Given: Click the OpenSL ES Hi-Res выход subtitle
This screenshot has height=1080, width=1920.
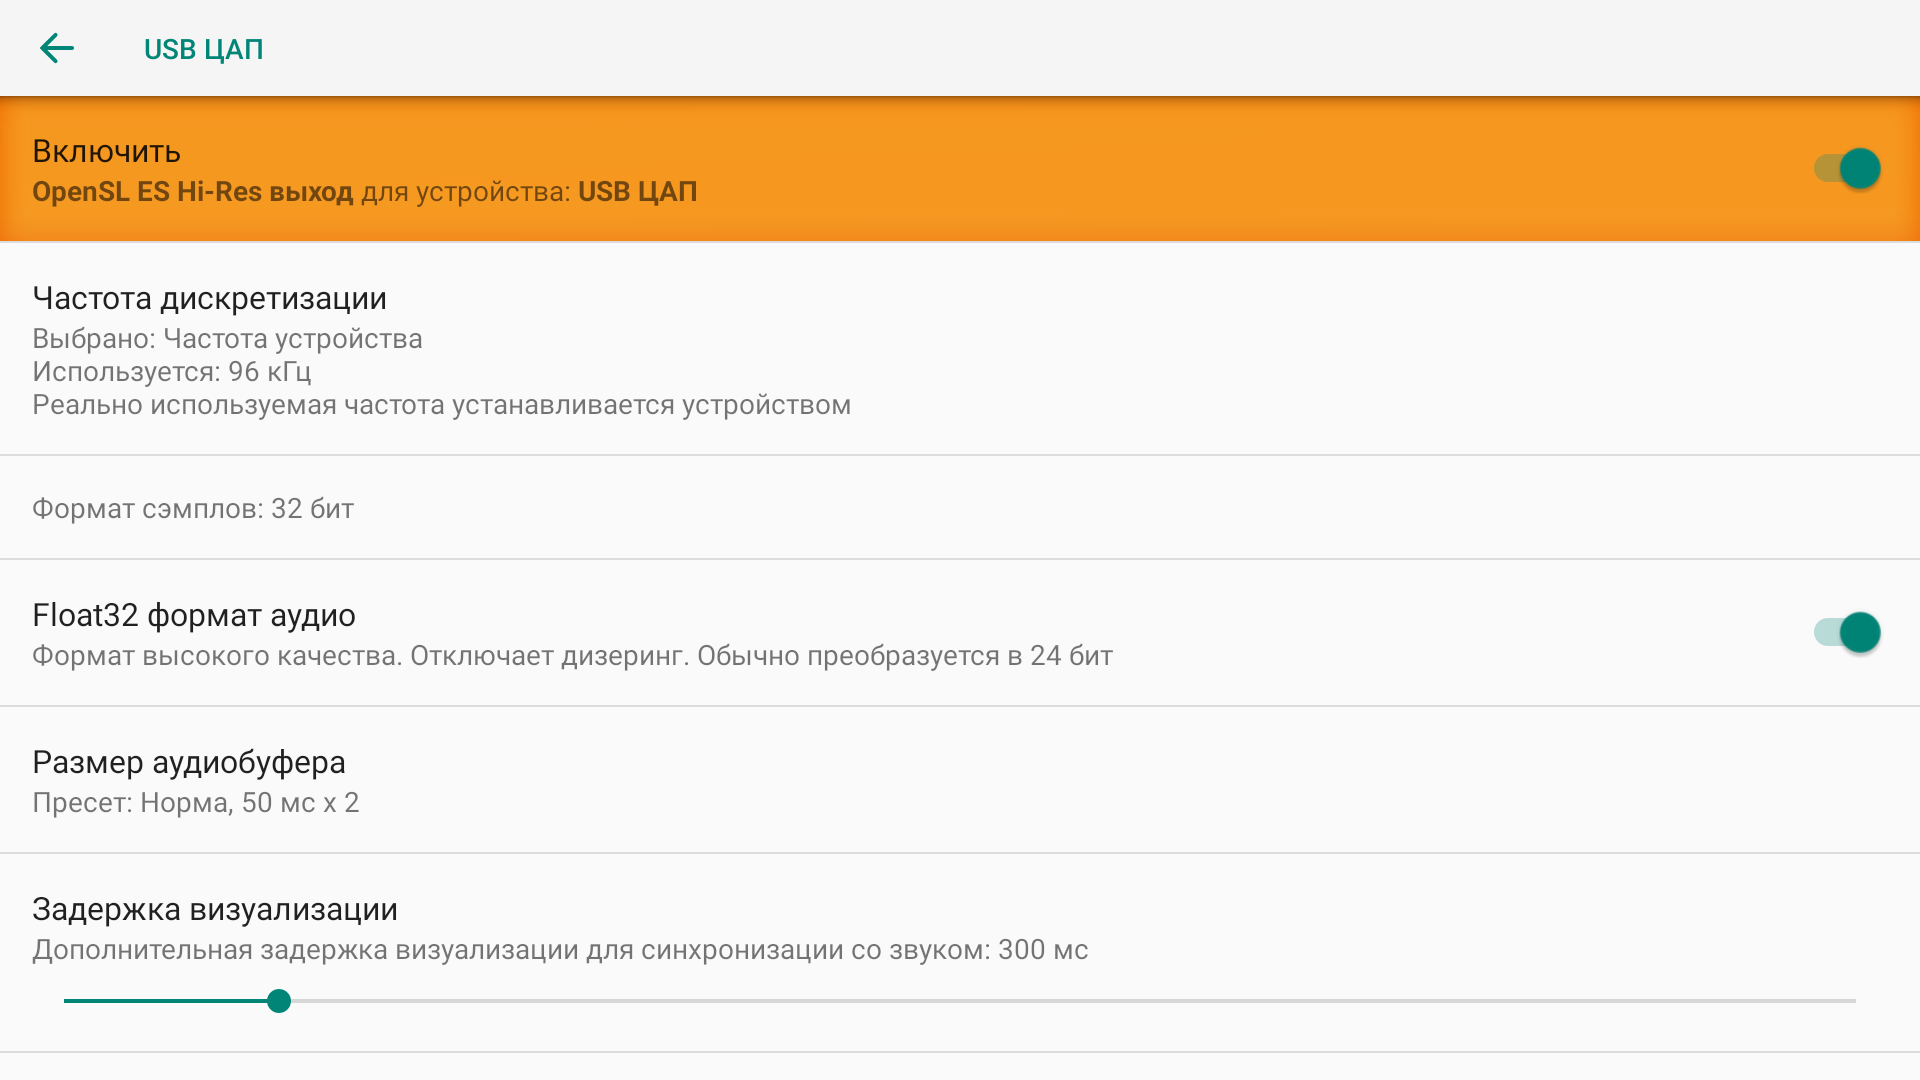Looking at the screenshot, I should [364, 192].
